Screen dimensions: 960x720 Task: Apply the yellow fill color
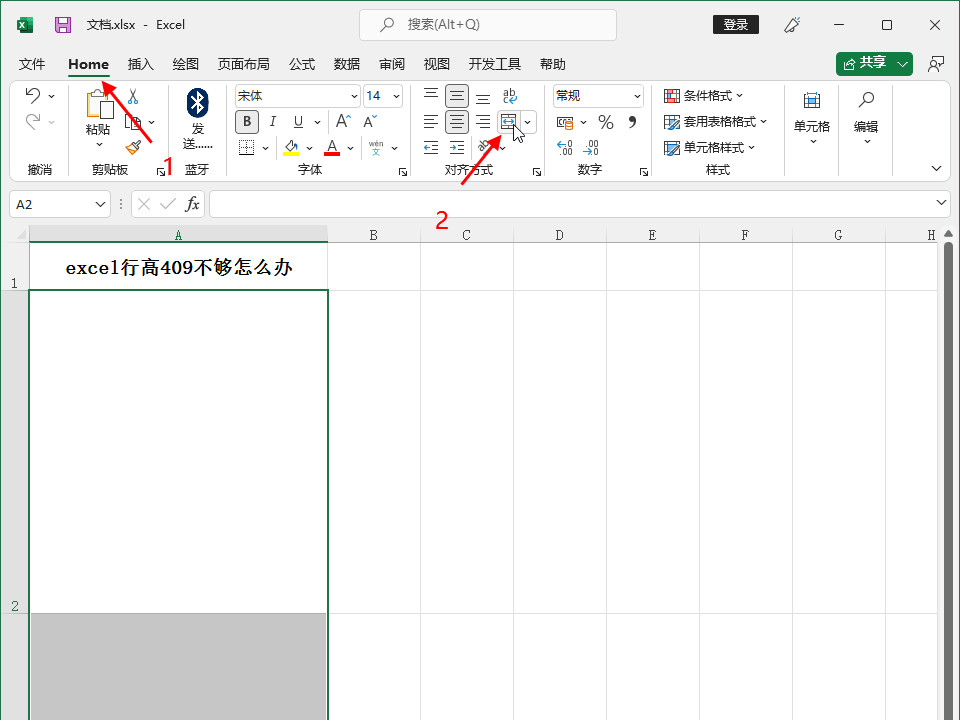pyautogui.click(x=291, y=148)
